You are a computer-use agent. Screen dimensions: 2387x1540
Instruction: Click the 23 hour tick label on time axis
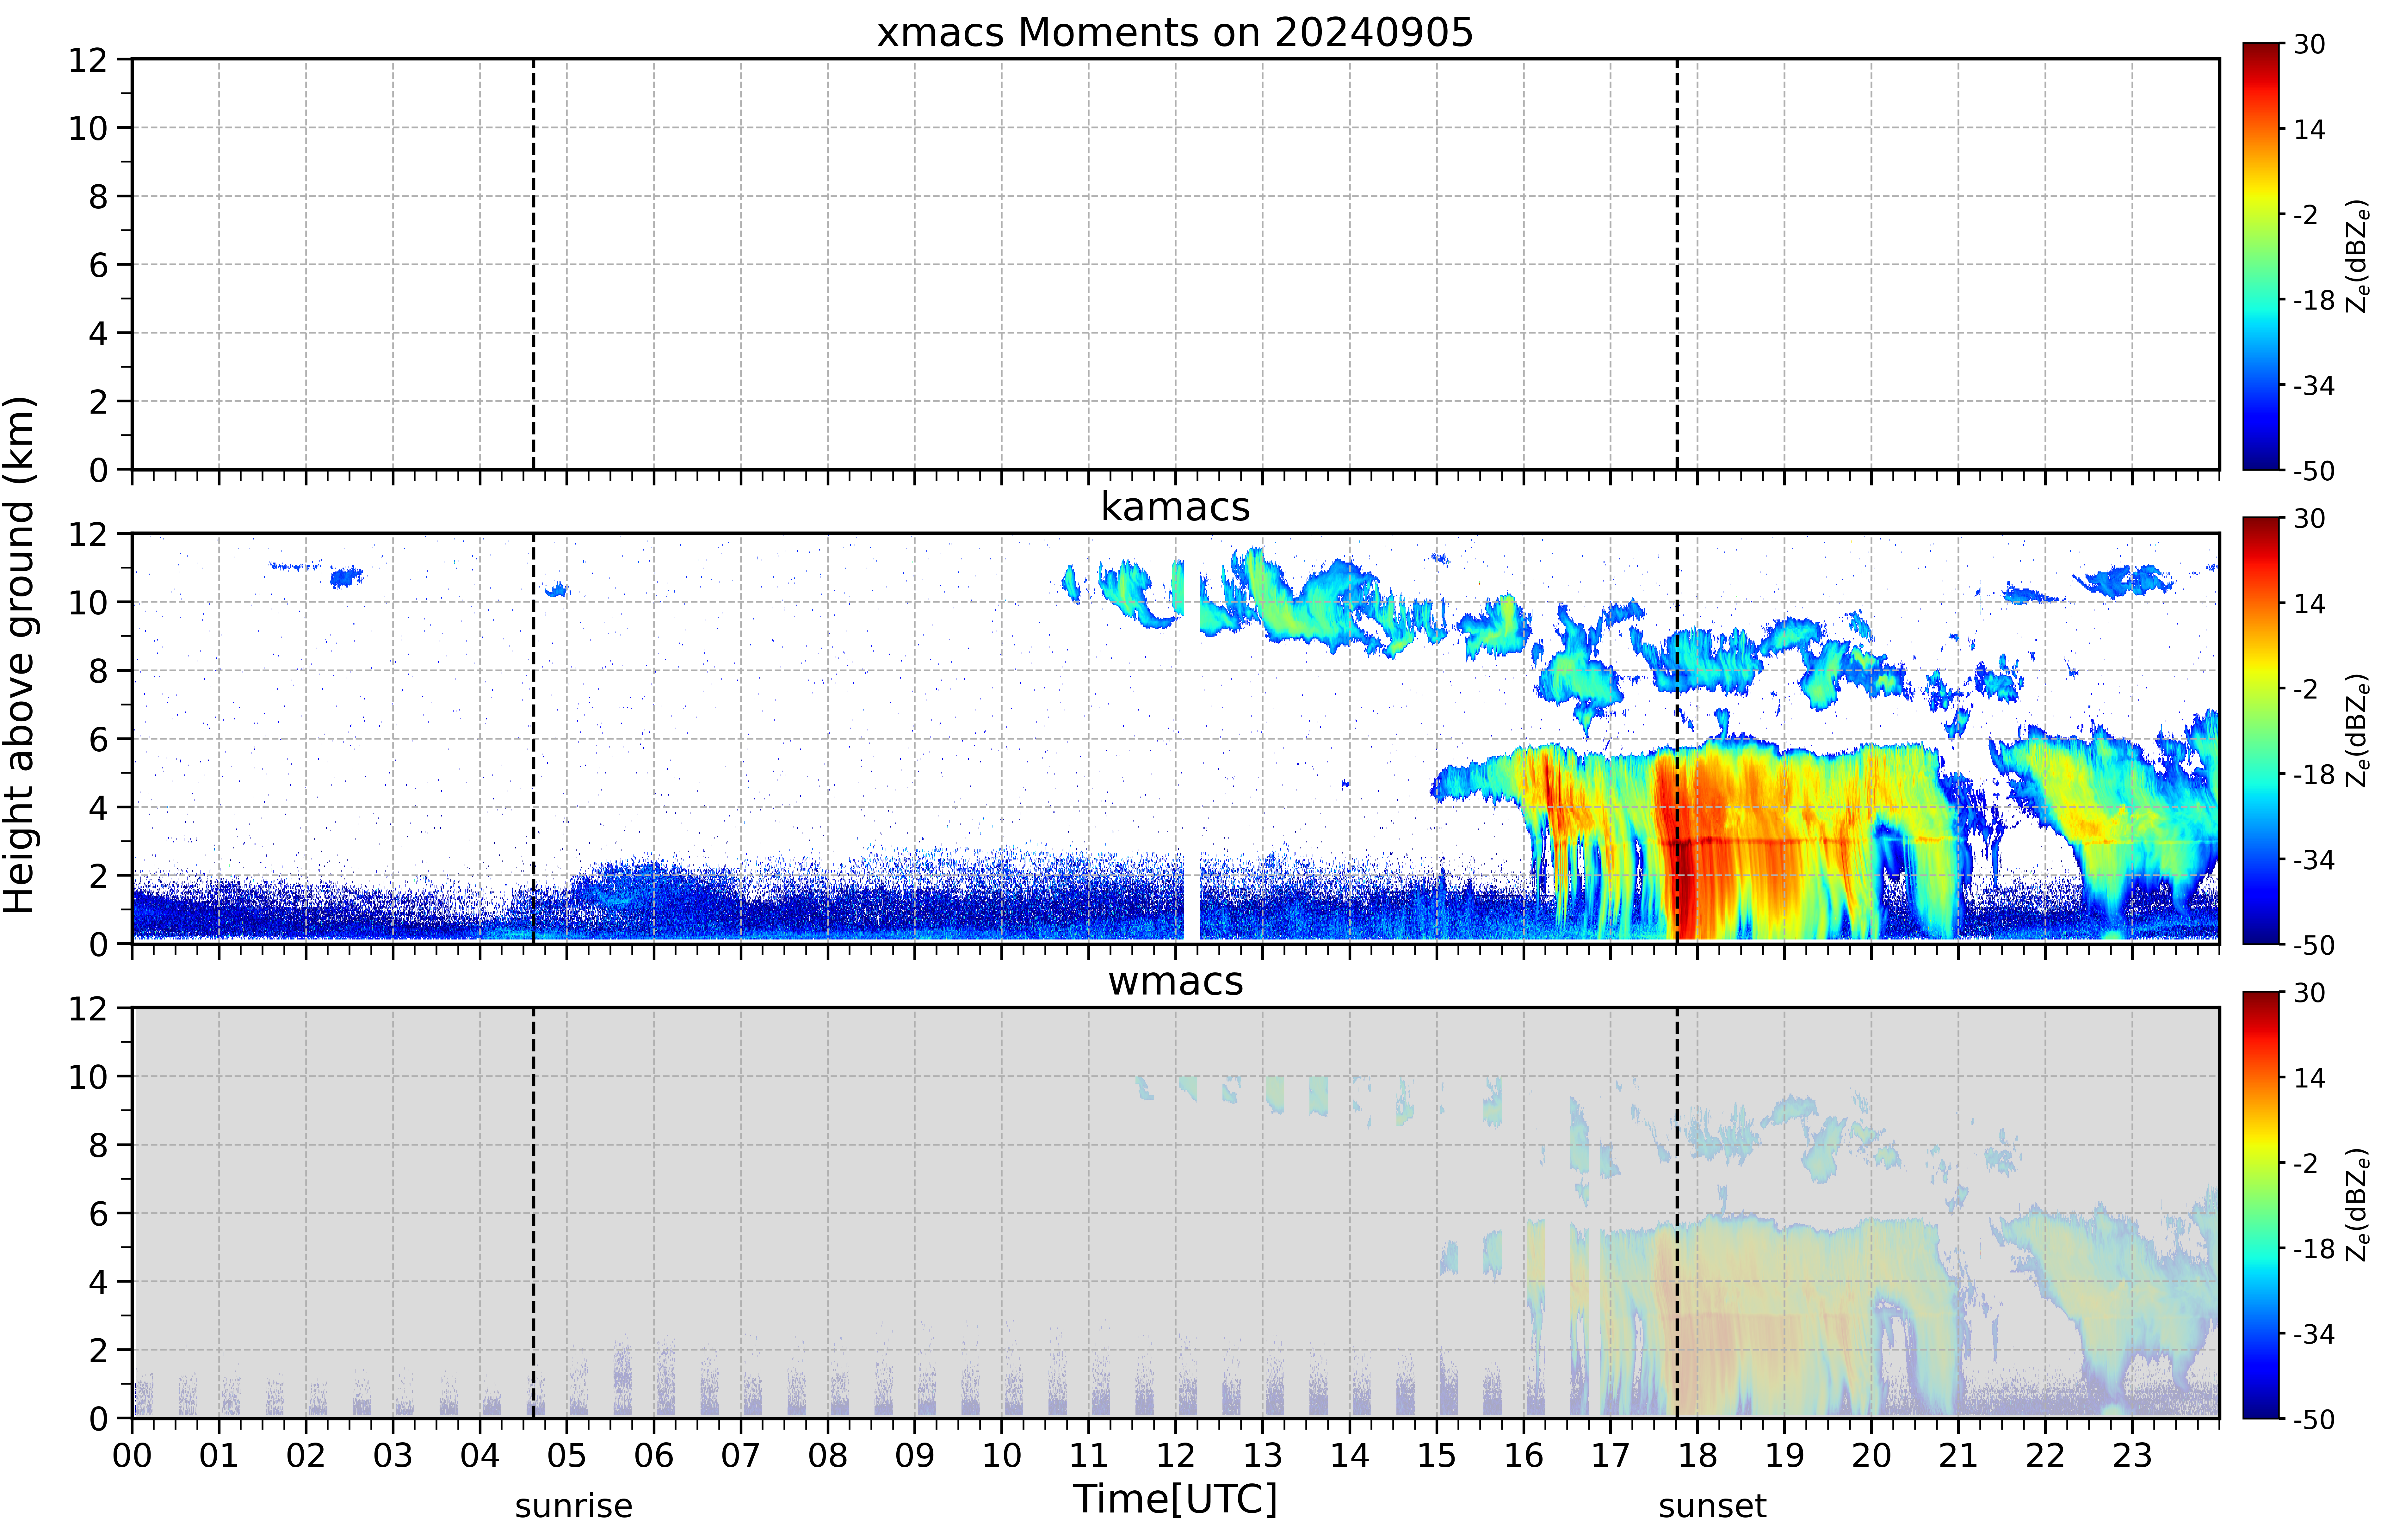(2132, 1455)
